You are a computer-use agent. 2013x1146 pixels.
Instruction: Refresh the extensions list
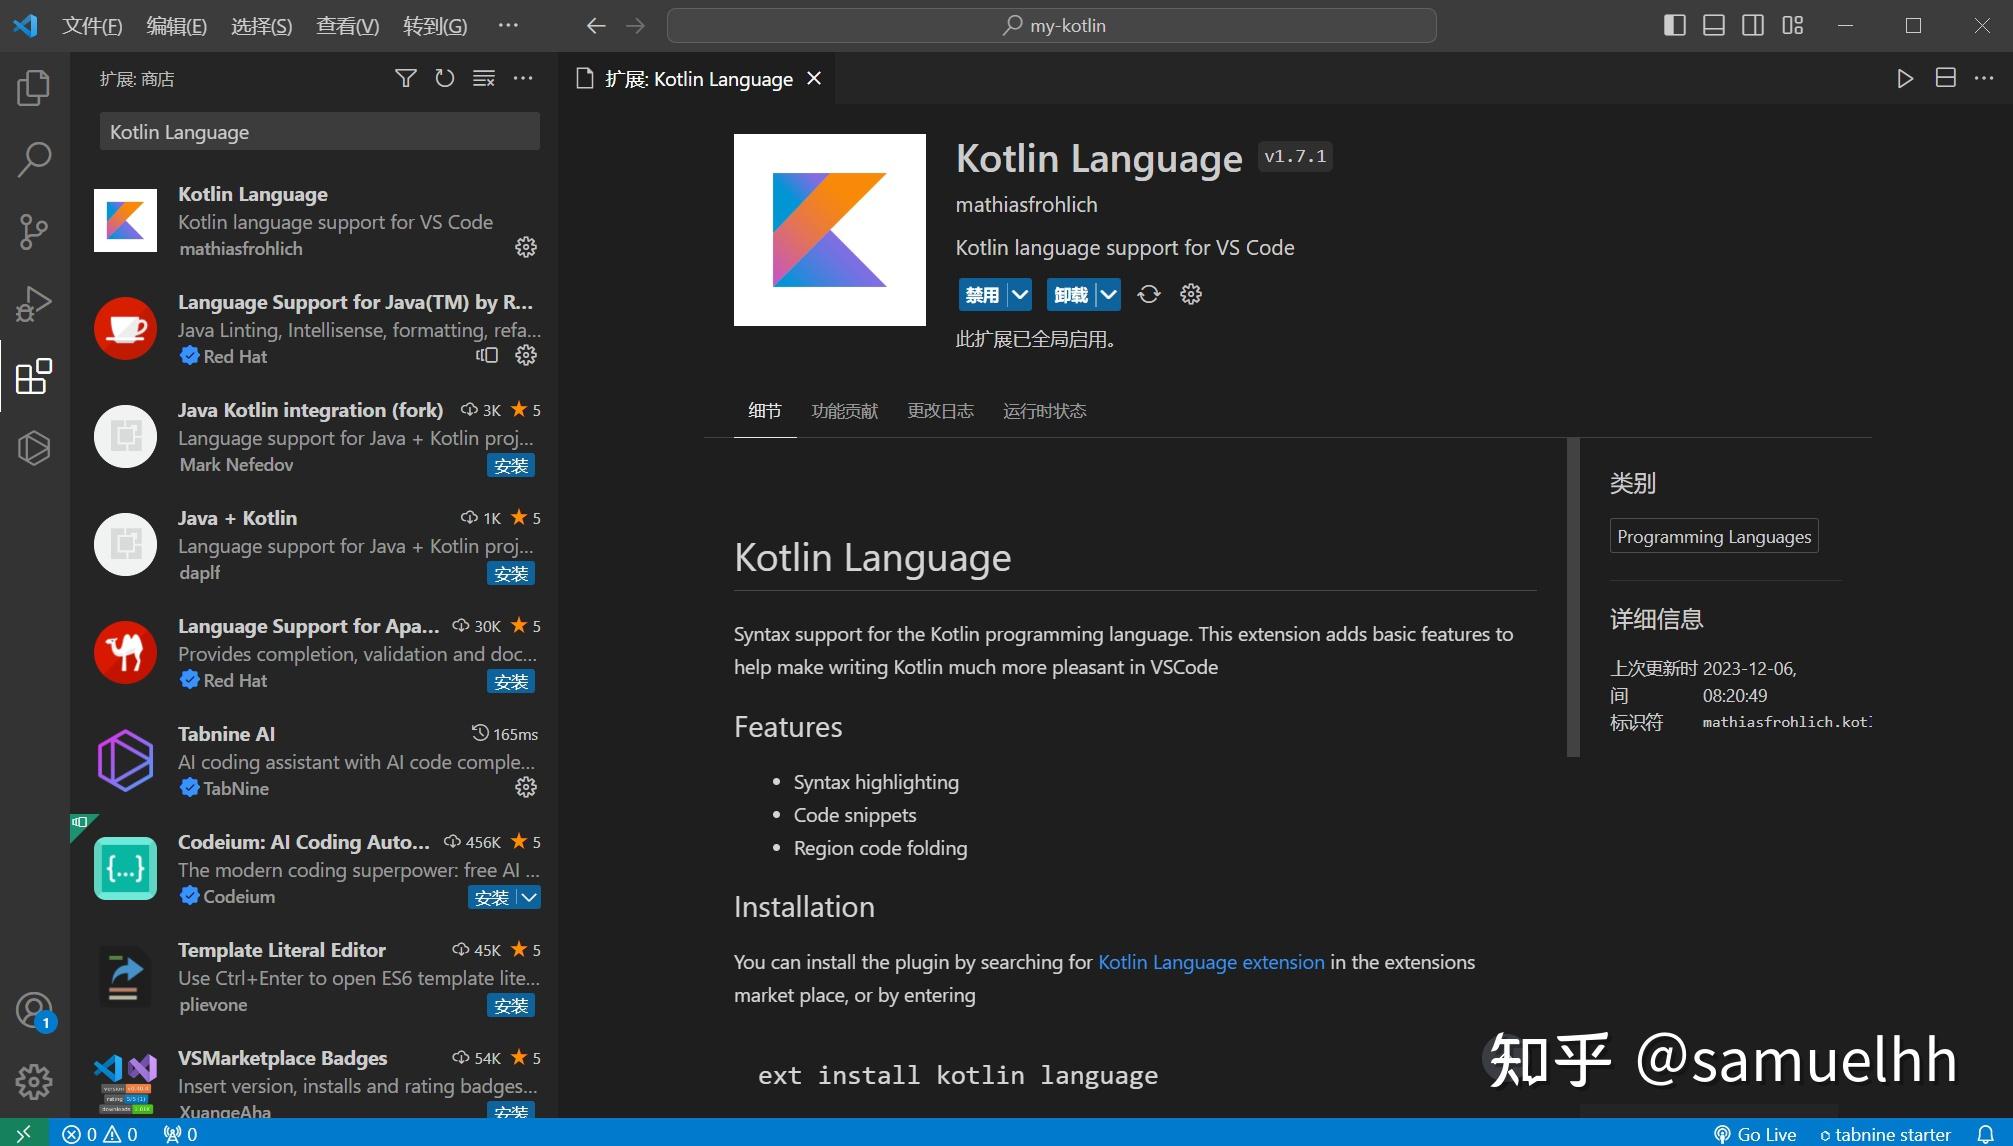click(444, 78)
